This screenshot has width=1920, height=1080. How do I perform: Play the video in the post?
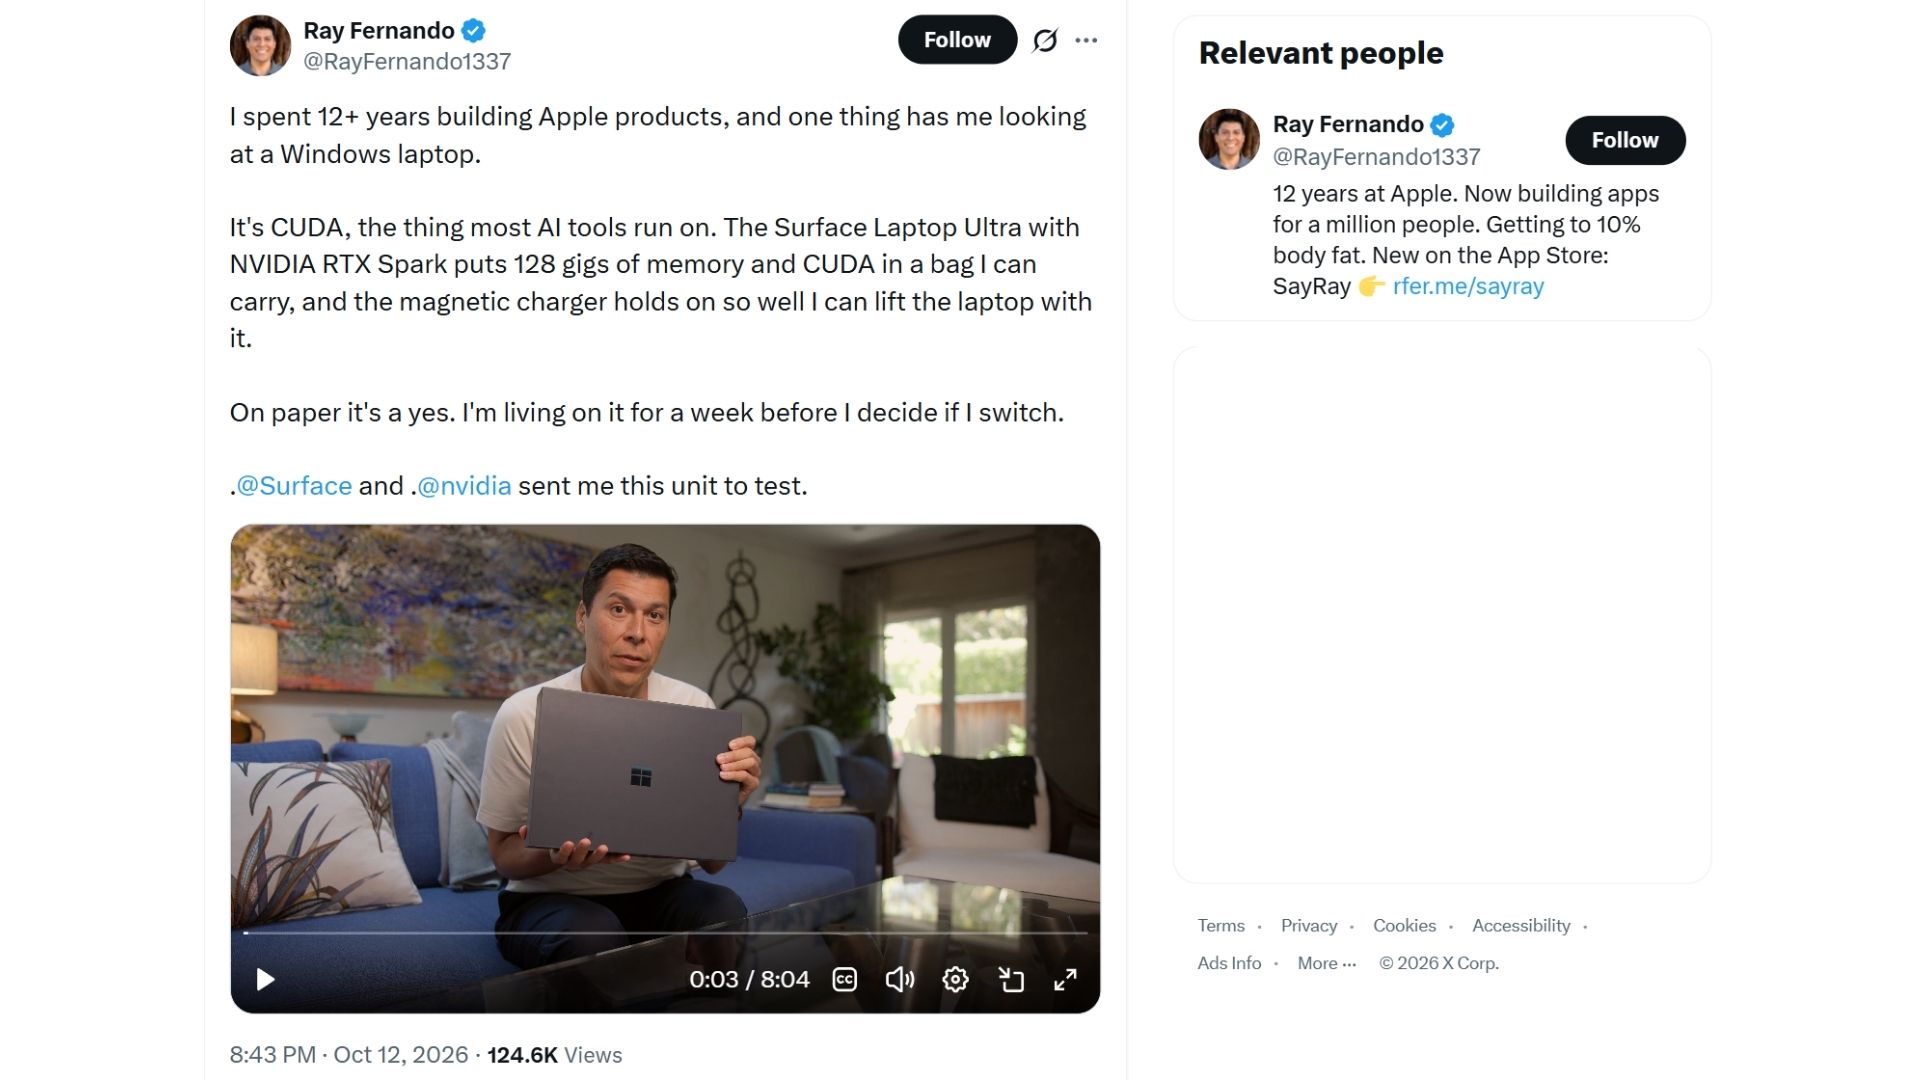tap(265, 979)
